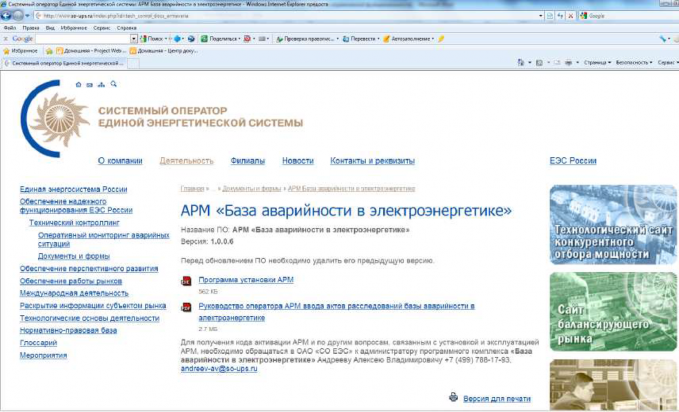Open the Правка menu
The width and height of the screenshot is (679, 412).
(x=31, y=28)
